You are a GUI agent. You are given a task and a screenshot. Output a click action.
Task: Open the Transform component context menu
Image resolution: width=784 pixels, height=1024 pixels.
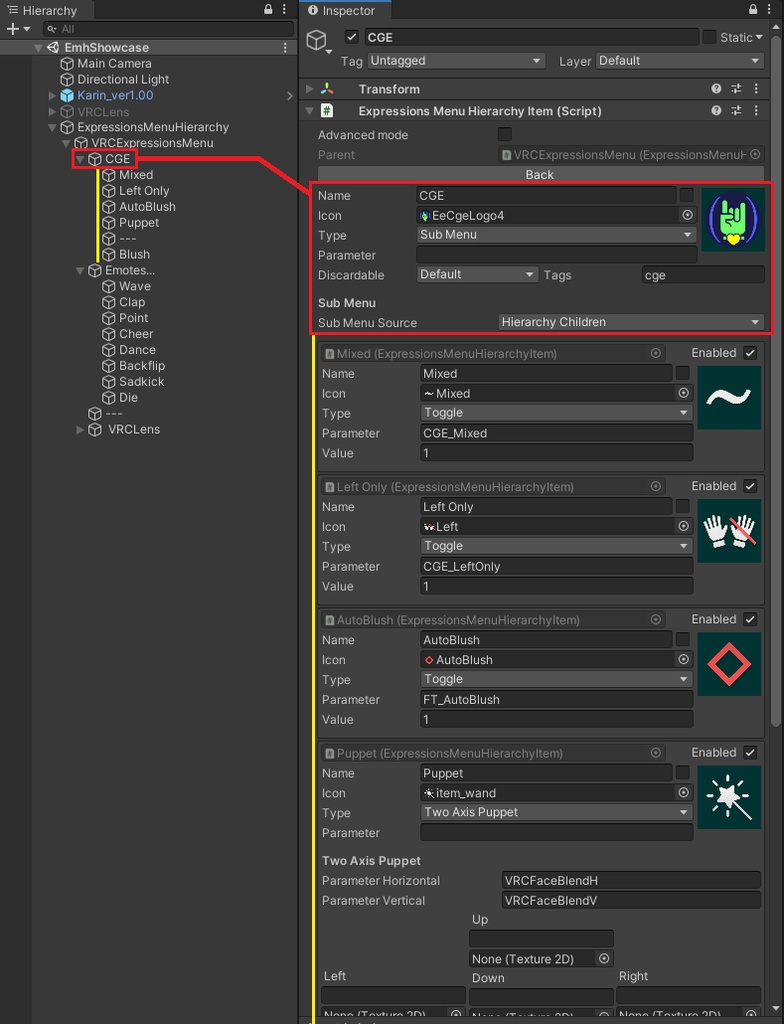coord(757,89)
